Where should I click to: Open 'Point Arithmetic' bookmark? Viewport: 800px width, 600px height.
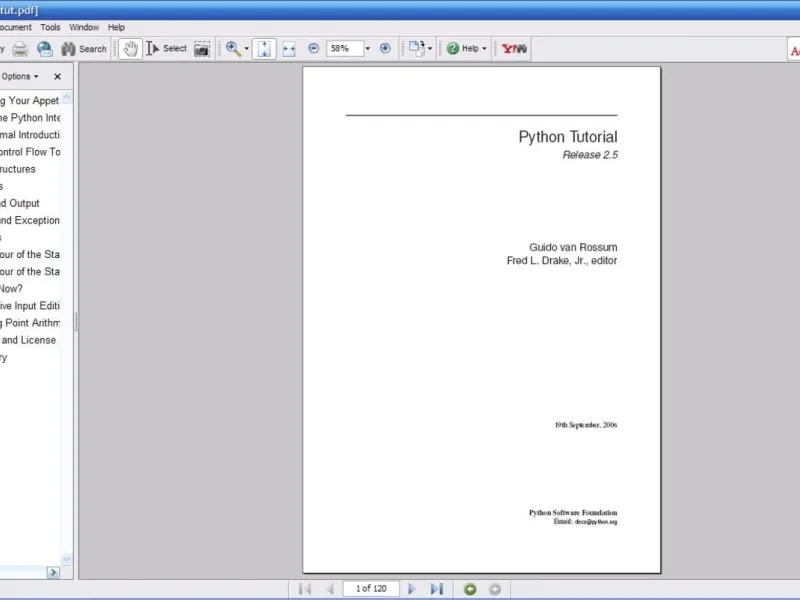tap(30, 323)
